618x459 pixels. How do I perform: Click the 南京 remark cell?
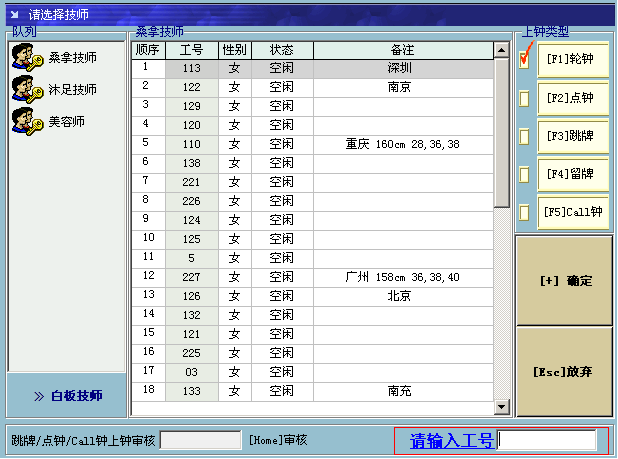[x=403, y=87]
